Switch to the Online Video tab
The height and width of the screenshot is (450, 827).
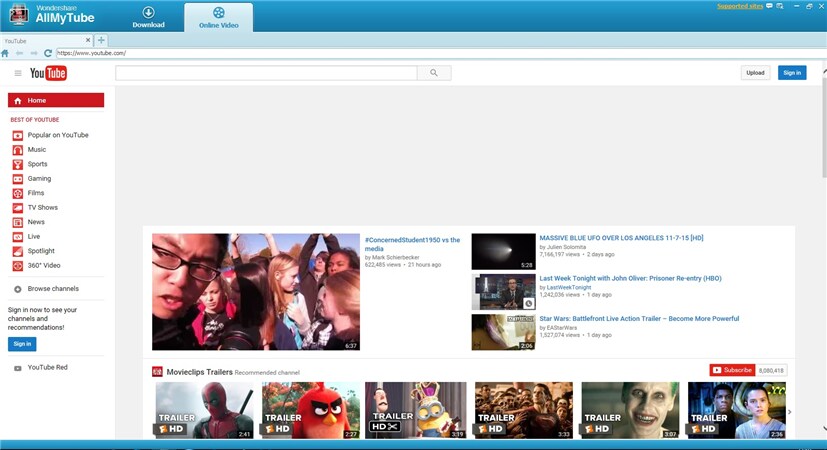click(218, 17)
